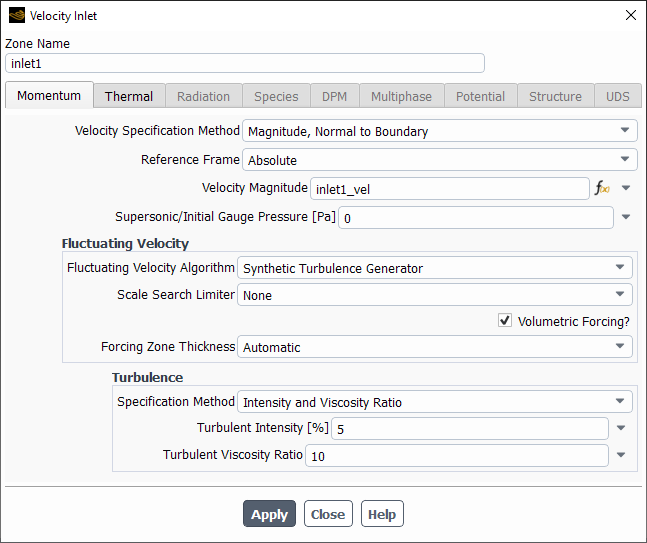Click the expression (fx) icon for Velocity Magnitude
This screenshot has height=543, width=647.
click(x=602, y=188)
